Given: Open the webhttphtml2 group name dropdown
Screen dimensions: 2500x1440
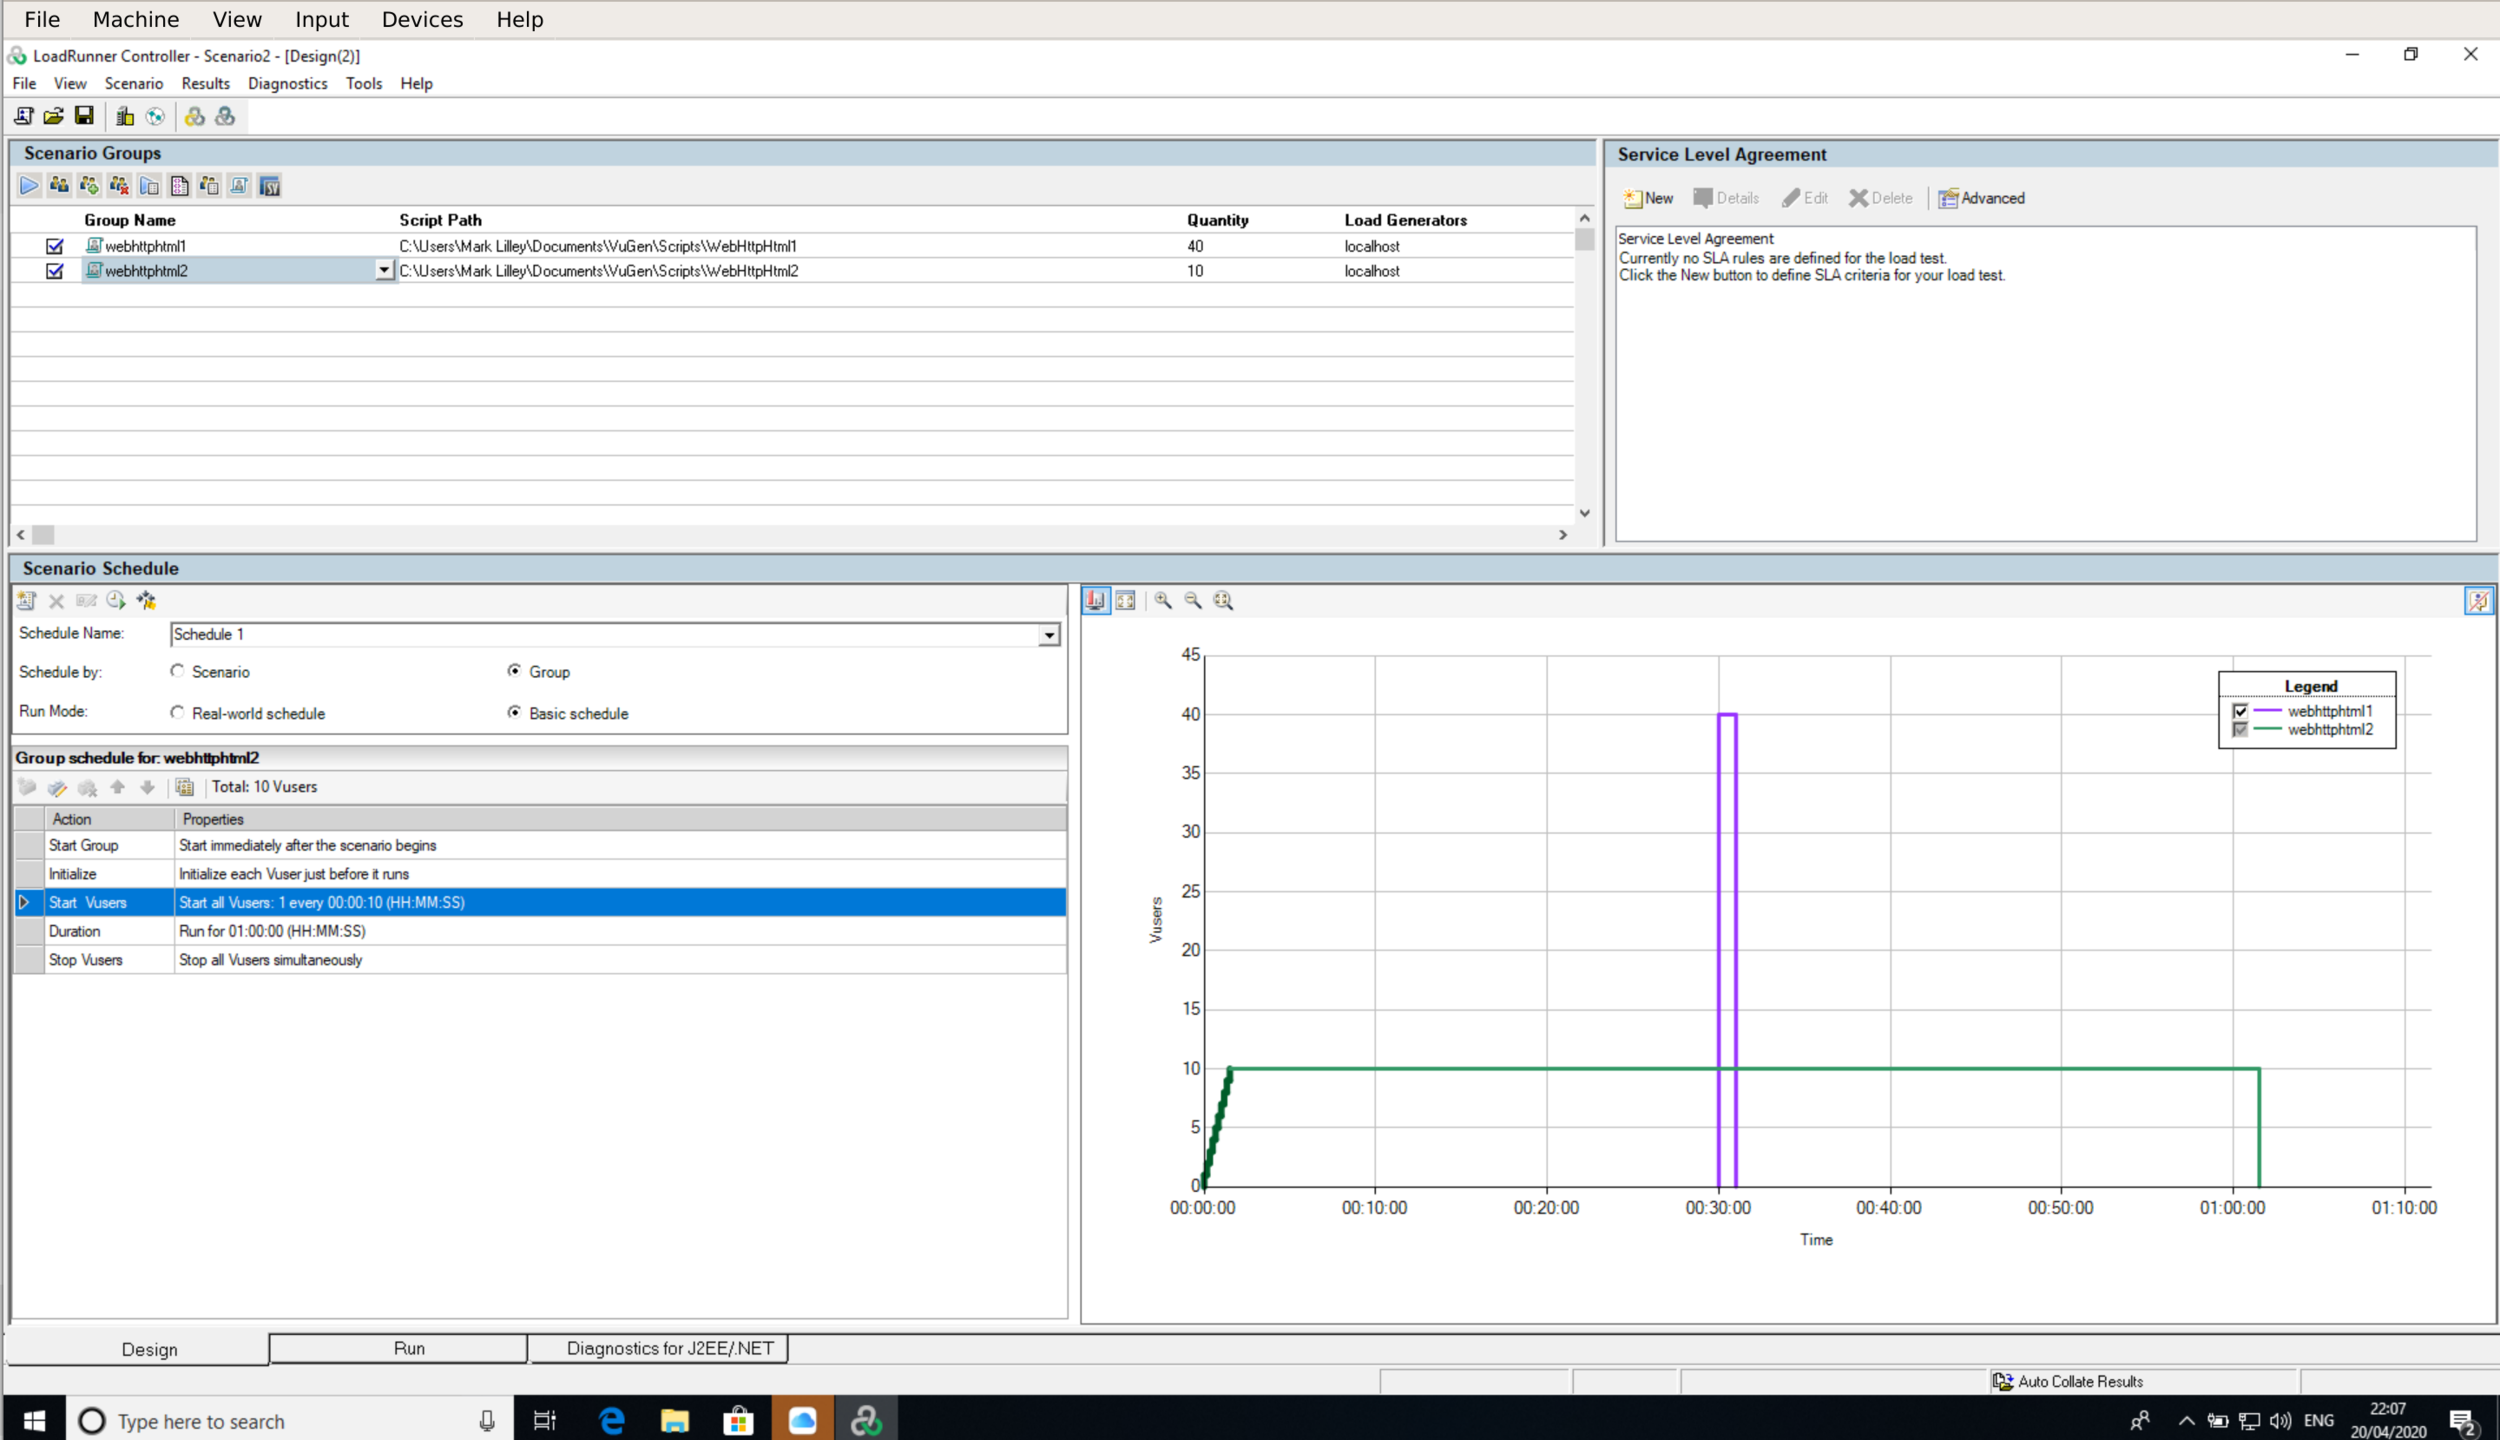Looking at the screenshot, I should pos(383,270).
